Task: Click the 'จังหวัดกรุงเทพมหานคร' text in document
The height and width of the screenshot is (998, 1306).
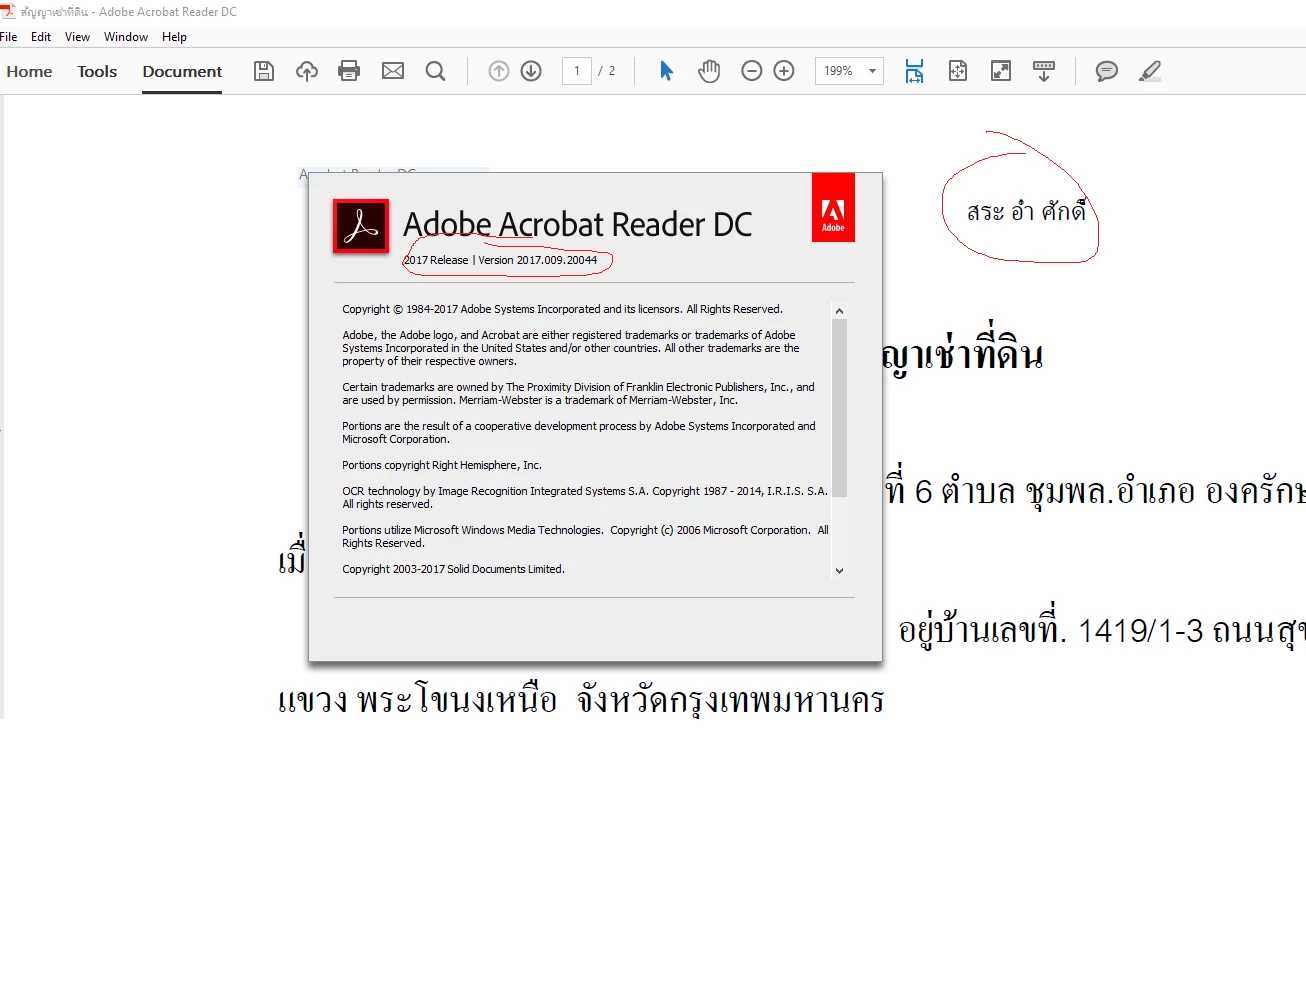Action: (730, 699)
